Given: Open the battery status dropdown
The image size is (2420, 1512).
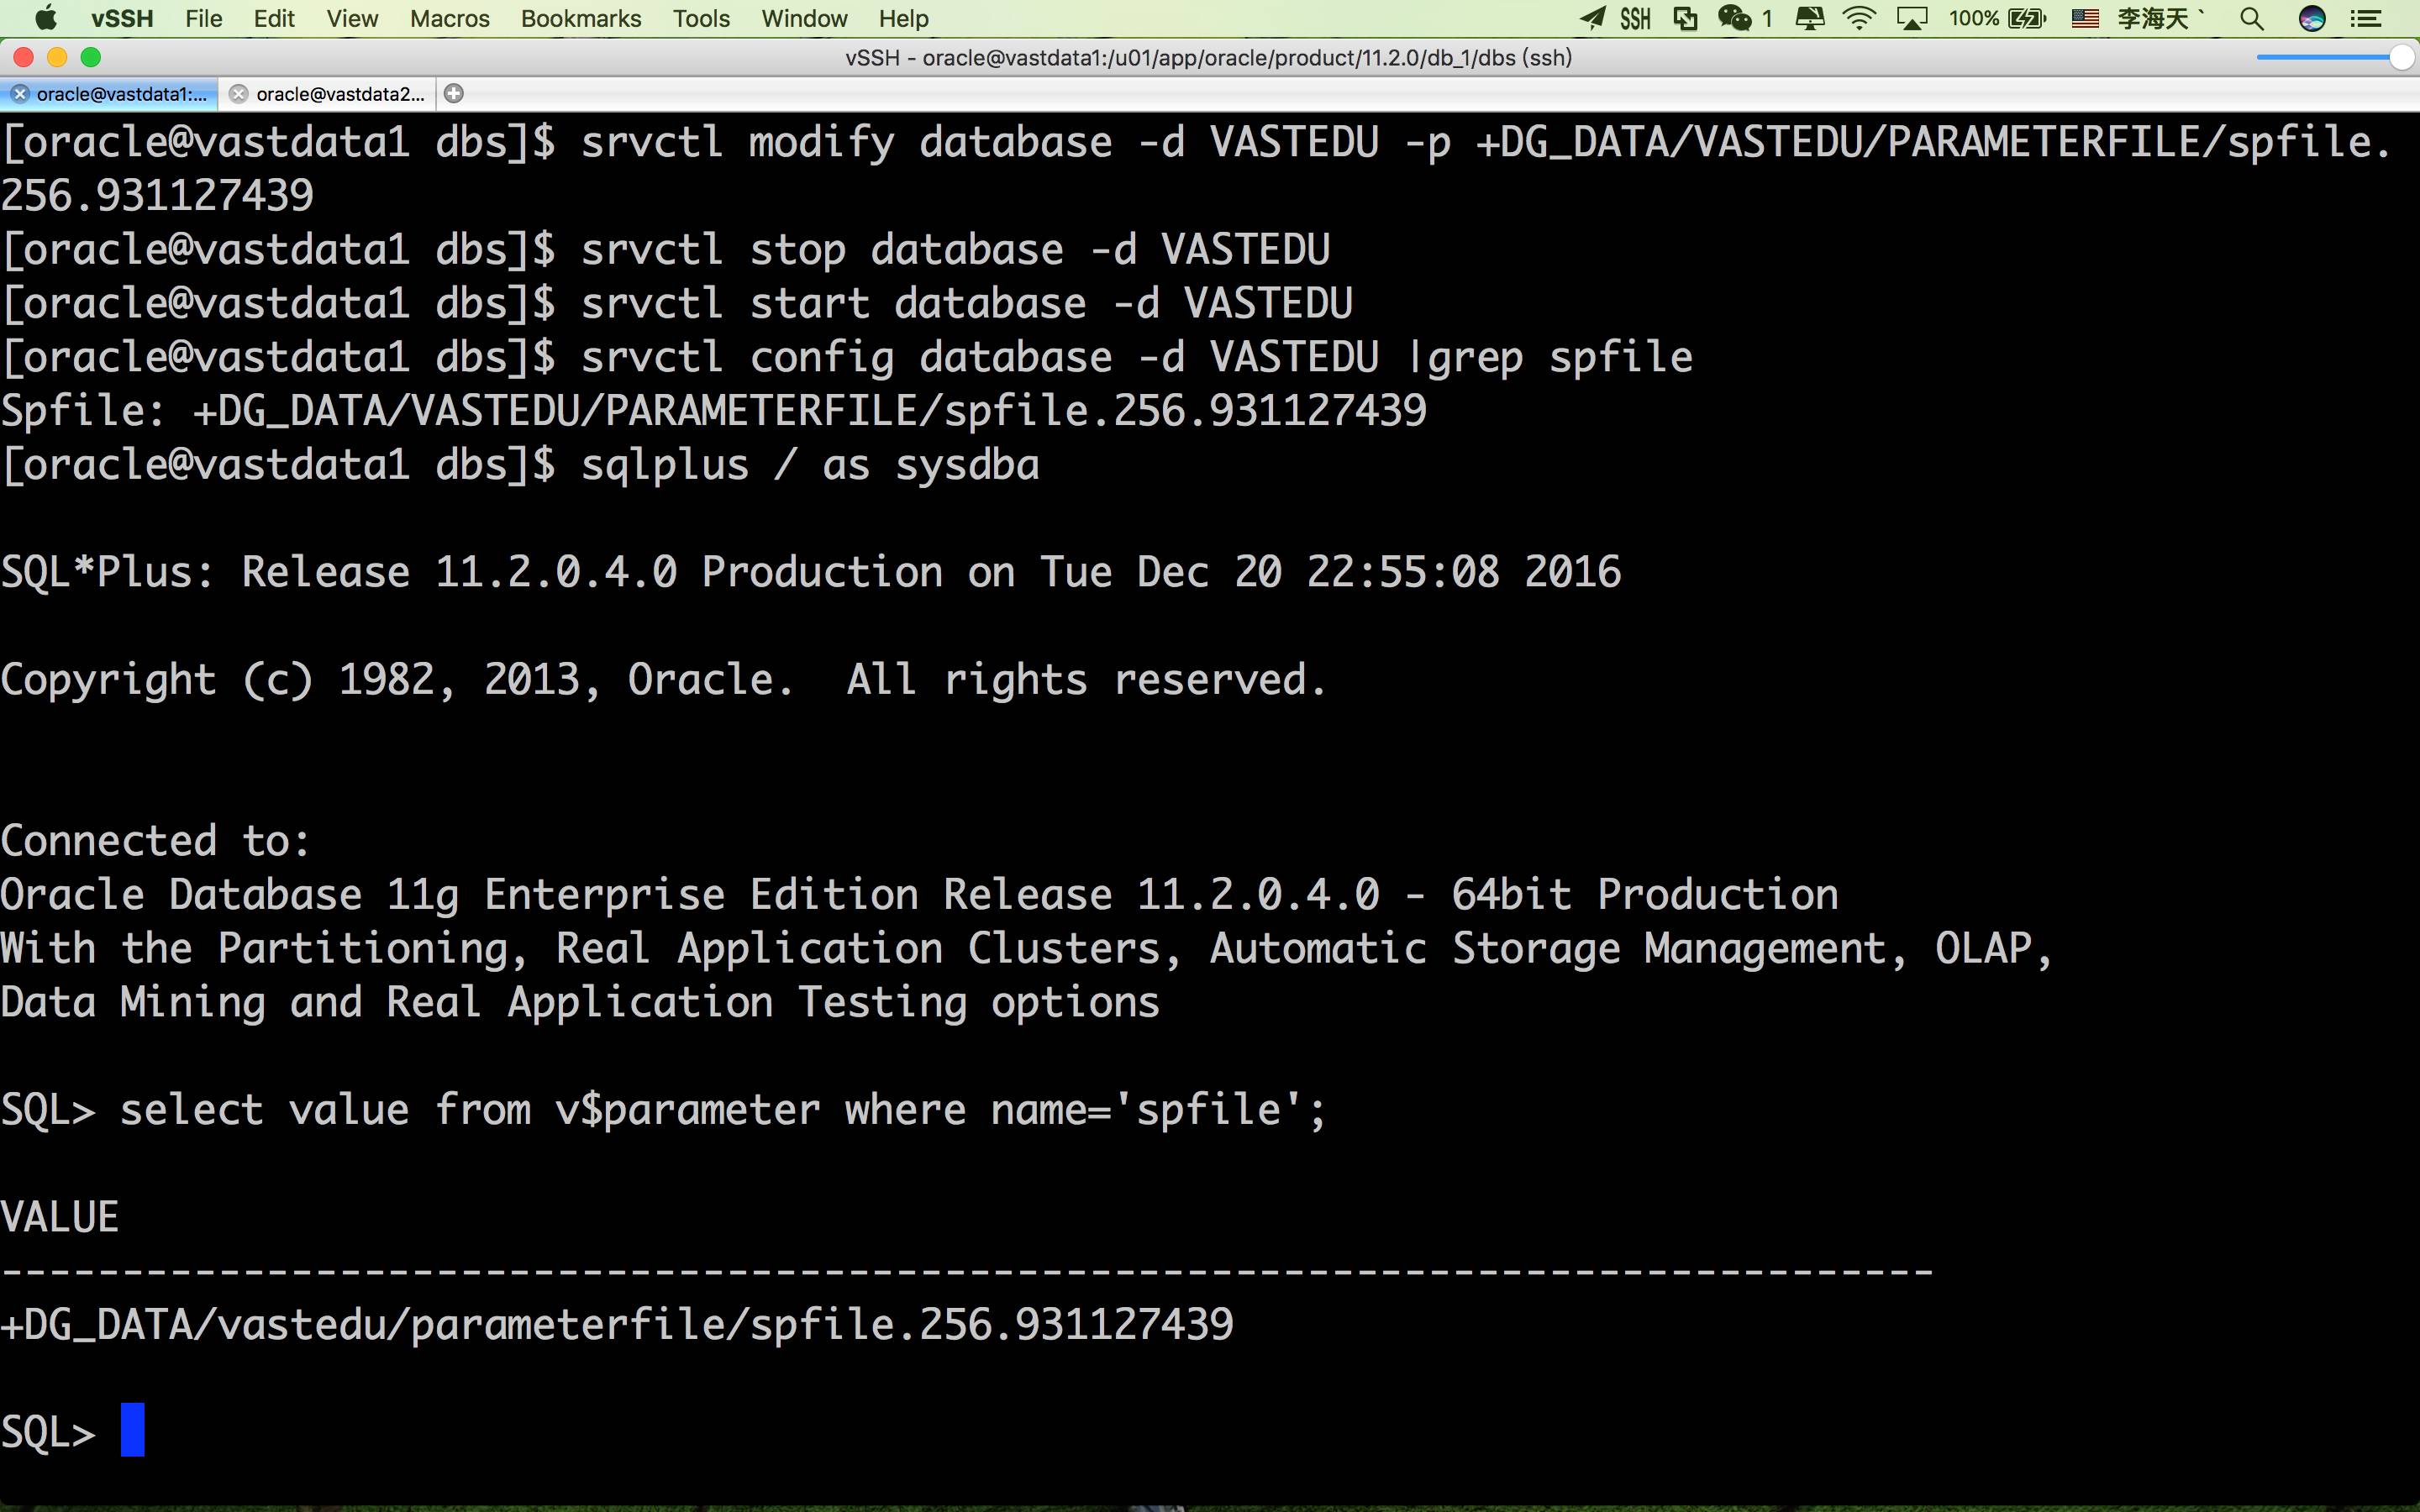Looking at the screenshot, I should [1998, 18].
